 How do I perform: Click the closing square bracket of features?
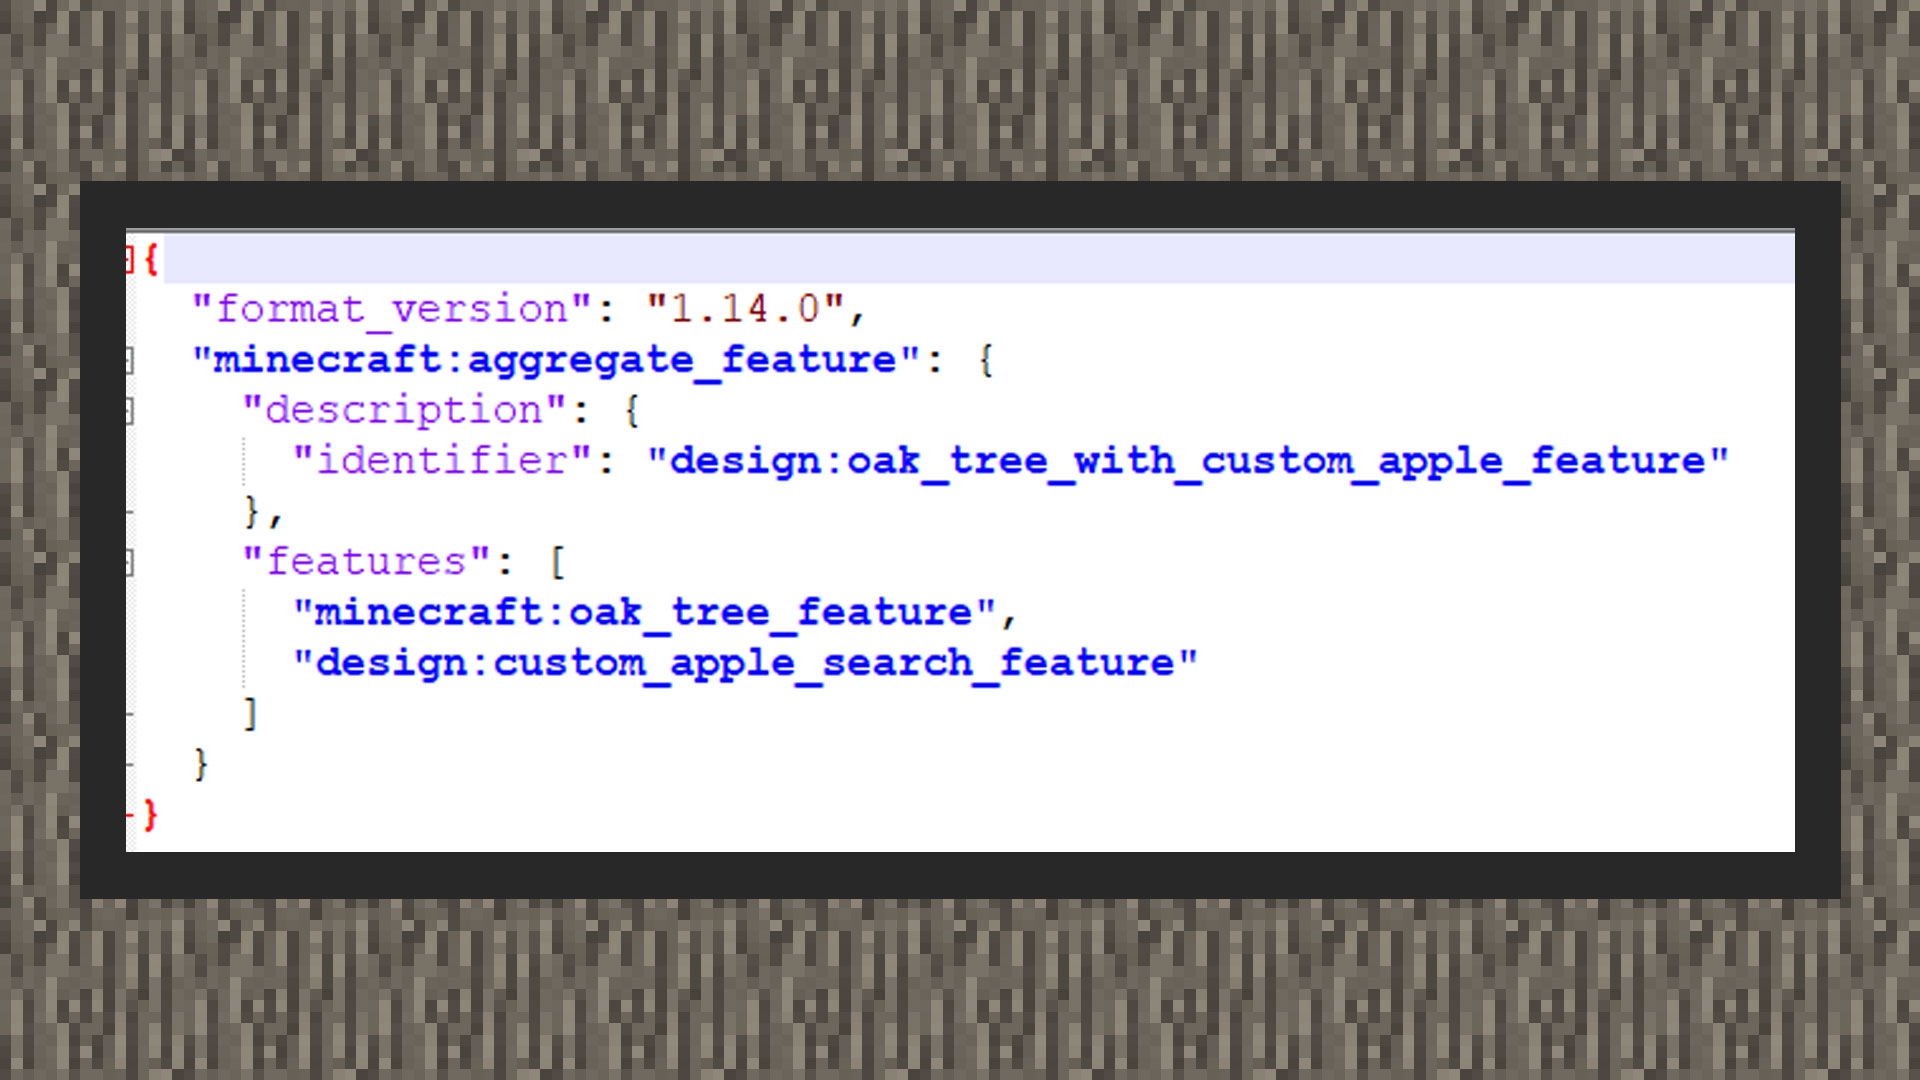251,714
